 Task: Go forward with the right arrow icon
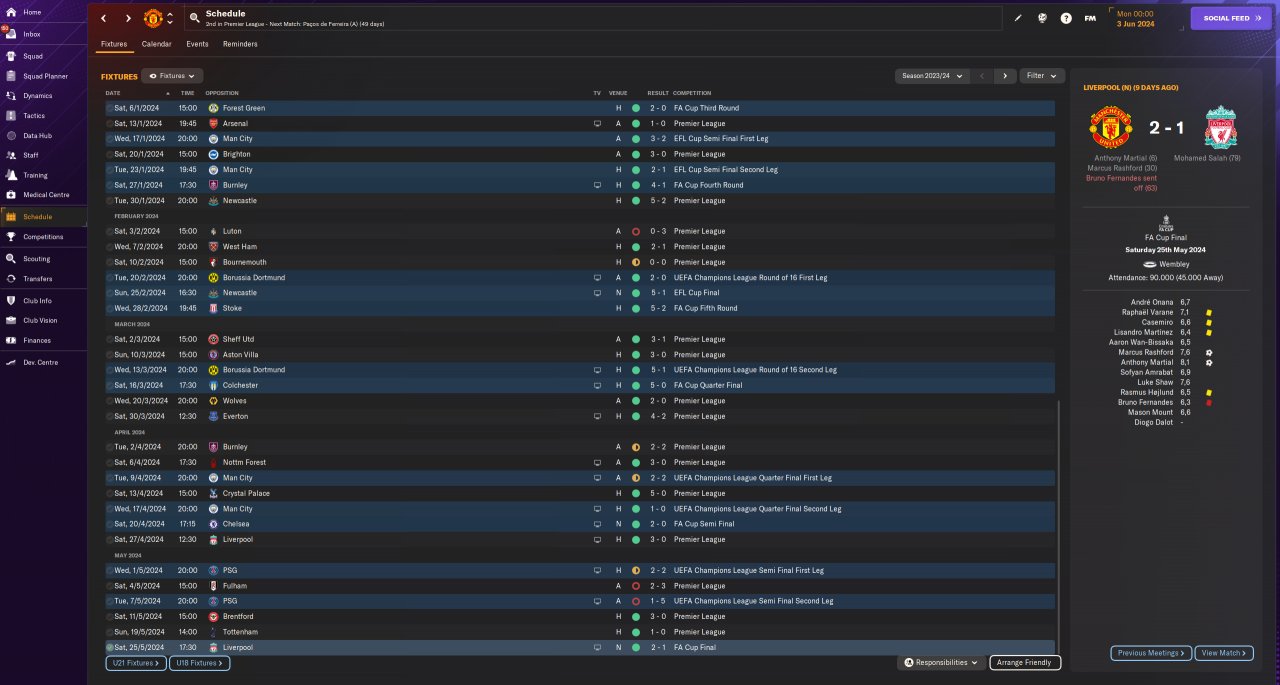point(128,18)
